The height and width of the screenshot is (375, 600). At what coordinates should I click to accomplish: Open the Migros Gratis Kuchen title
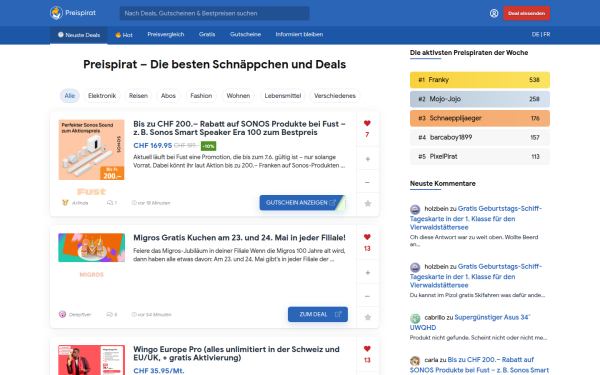239,238
